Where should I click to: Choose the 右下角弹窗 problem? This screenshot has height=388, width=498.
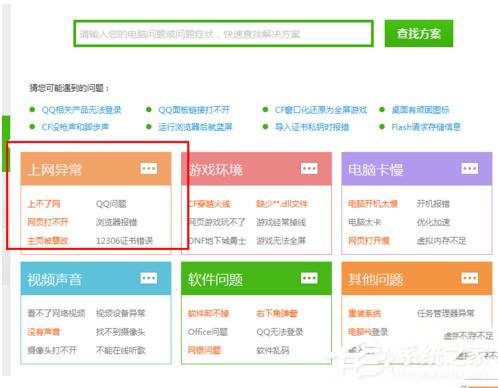tap(277, 313)
